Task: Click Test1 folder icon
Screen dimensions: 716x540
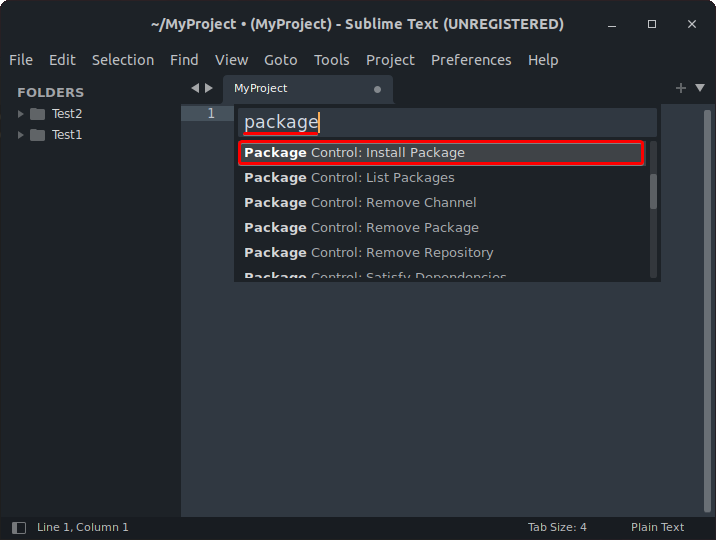Action: point(37,135)
